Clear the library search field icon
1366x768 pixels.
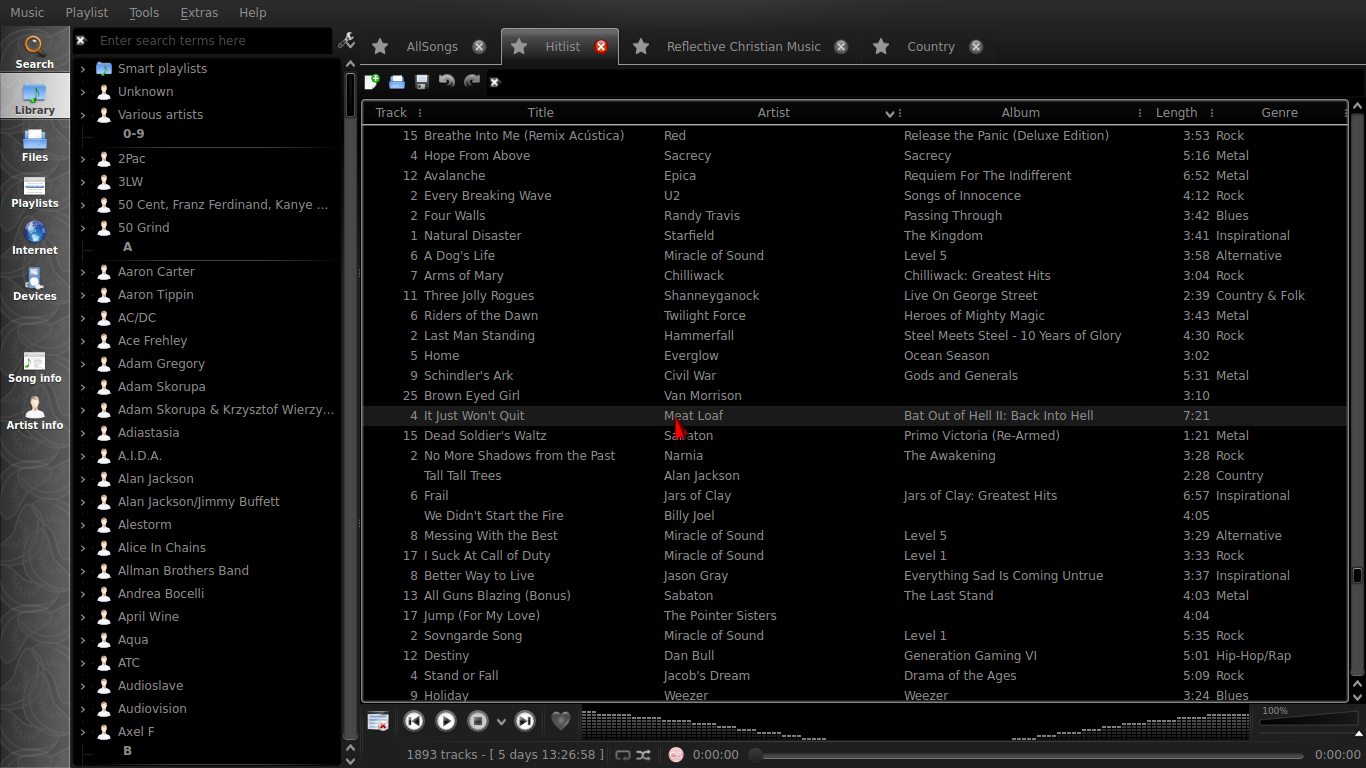81,41
